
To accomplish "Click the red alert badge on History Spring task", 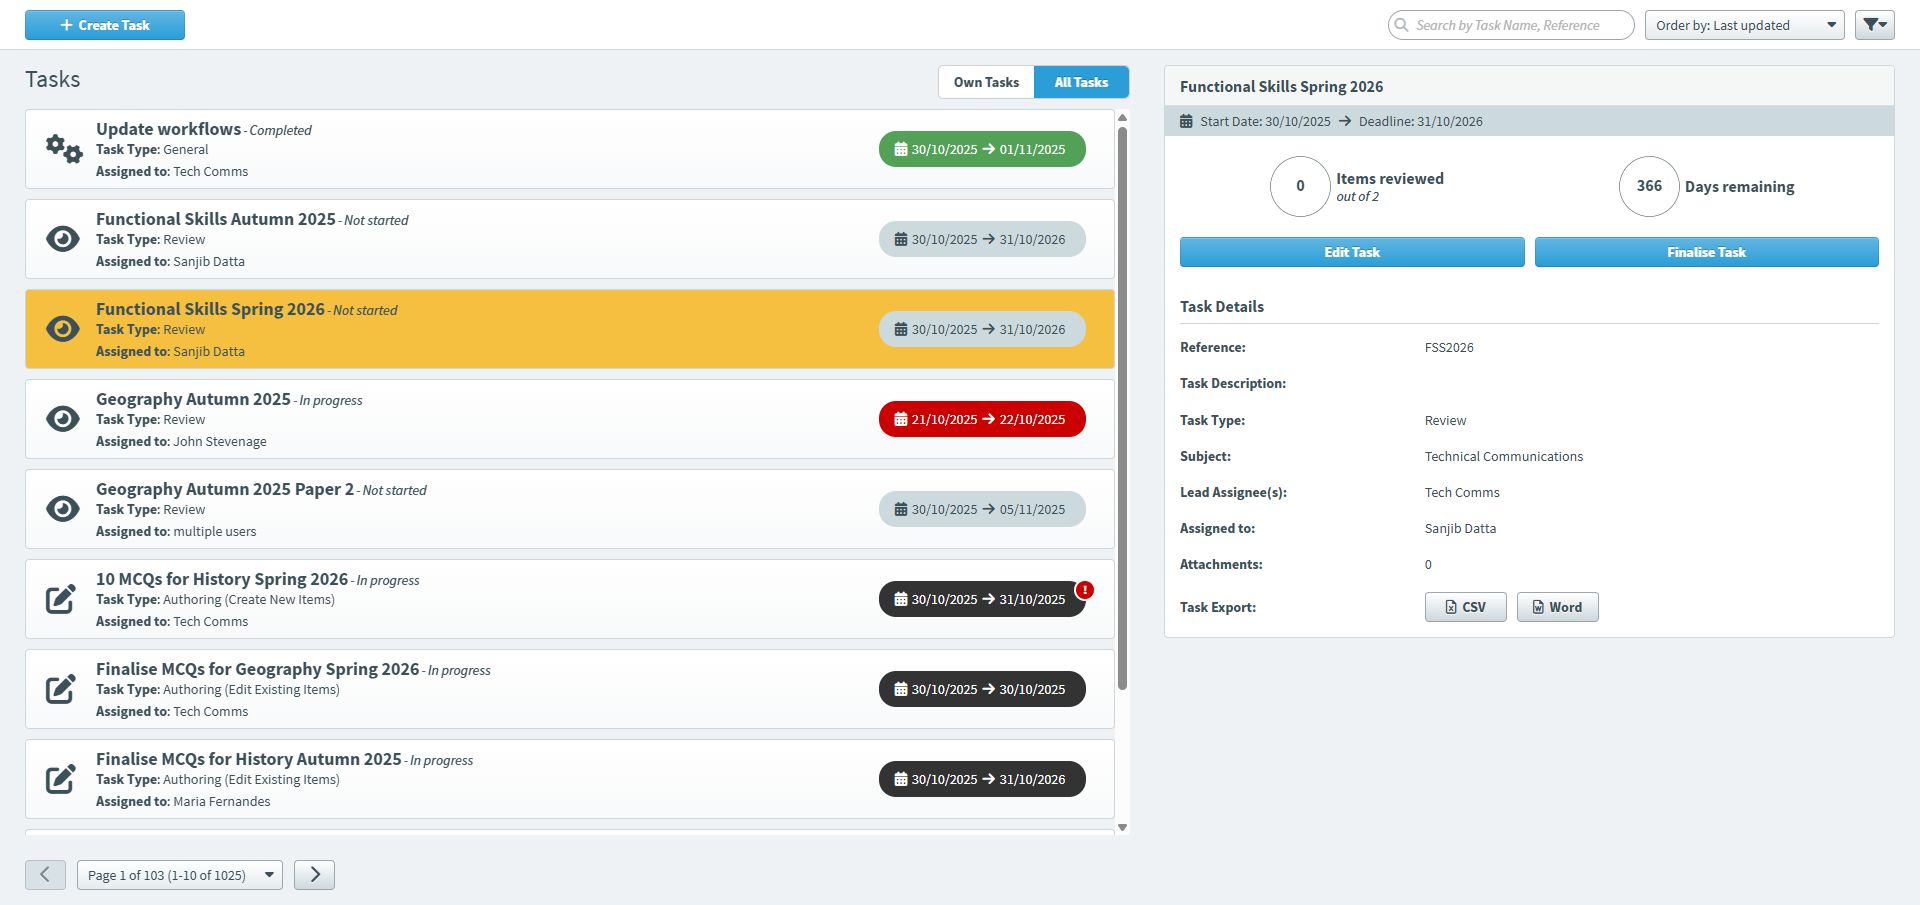I will pyautogui.click(x=1085, y=590).
